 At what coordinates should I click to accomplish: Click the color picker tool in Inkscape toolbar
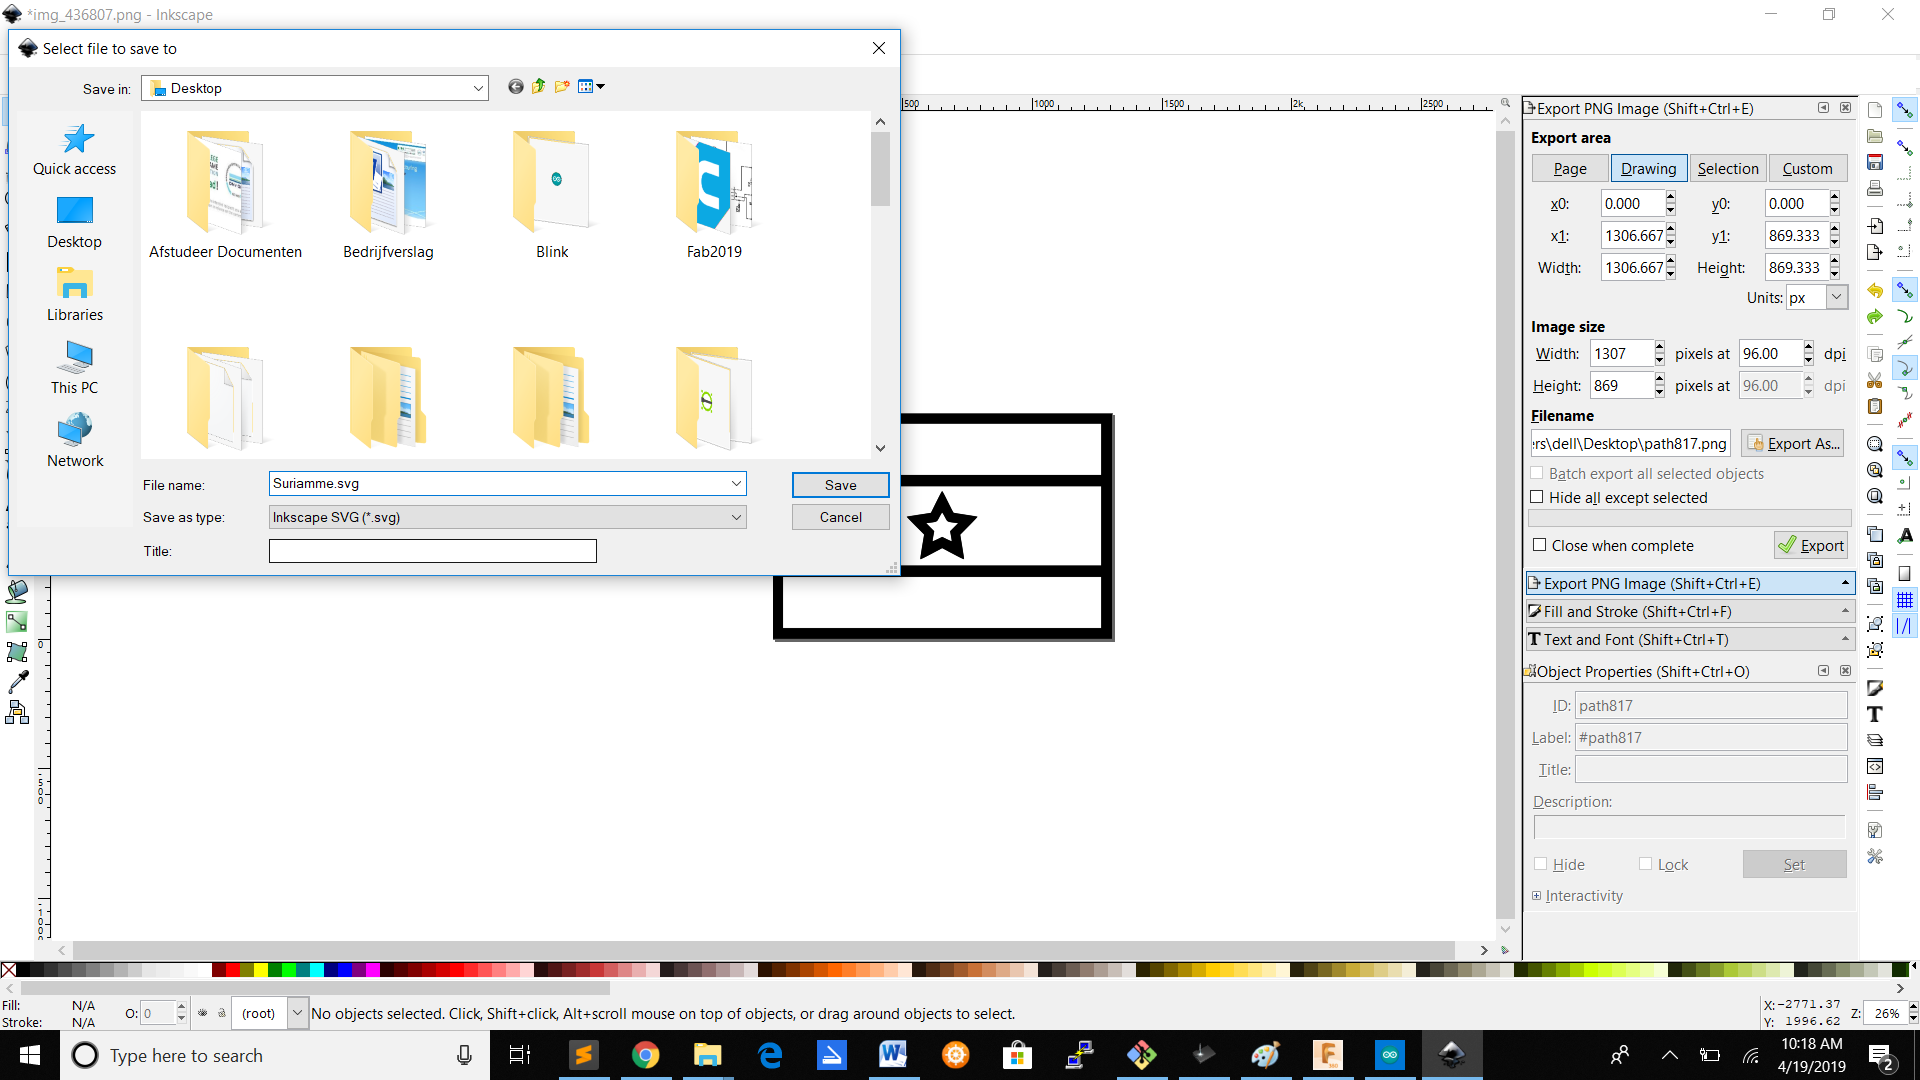(18, 680)
